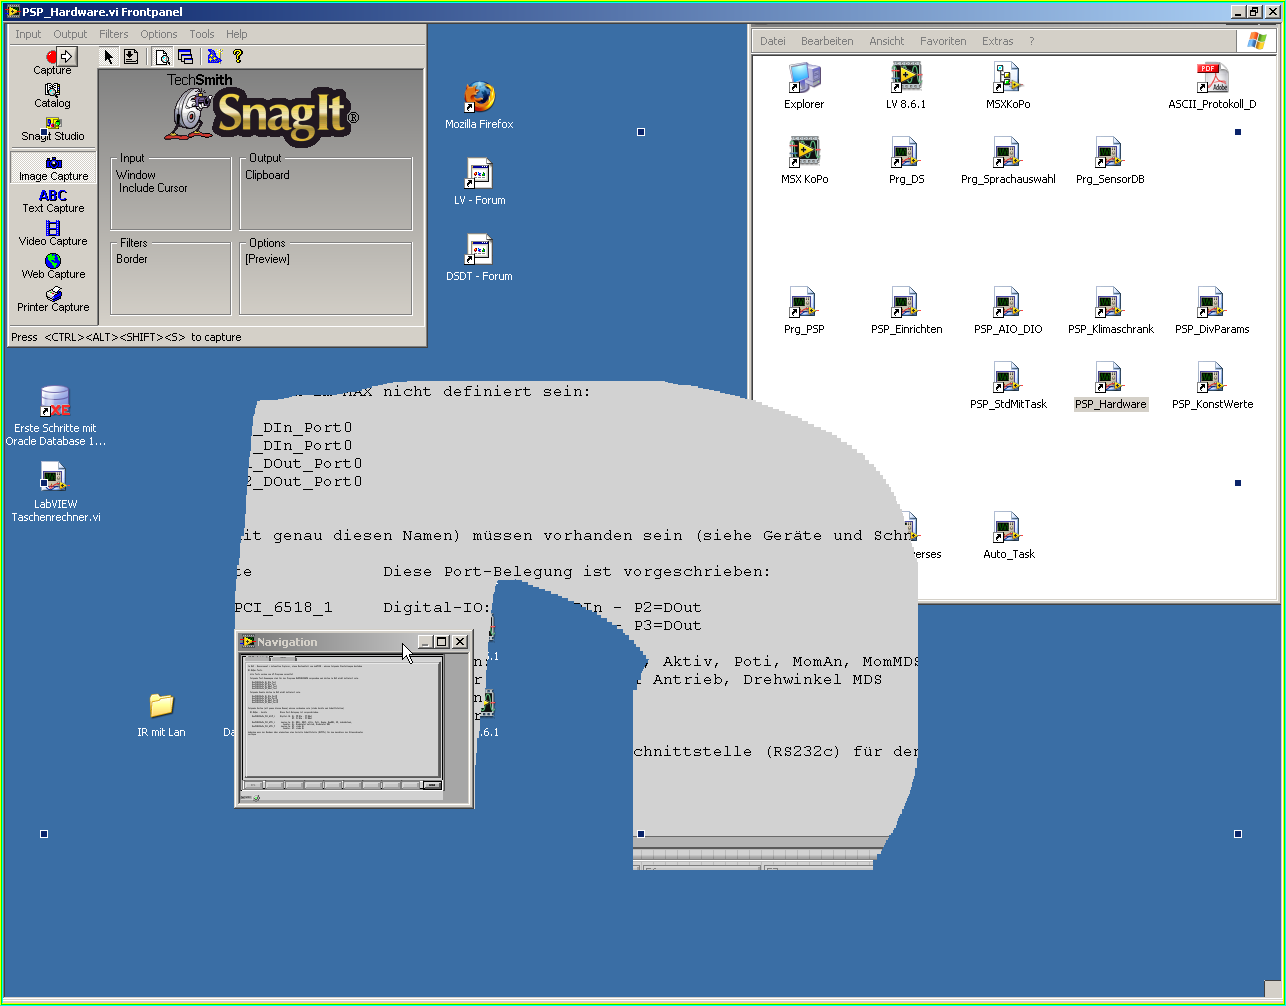This screenshot has width=1286, height=1006.
Task: Launch SnagIt Studio from the sidebar
Action: tap(53, 128)
